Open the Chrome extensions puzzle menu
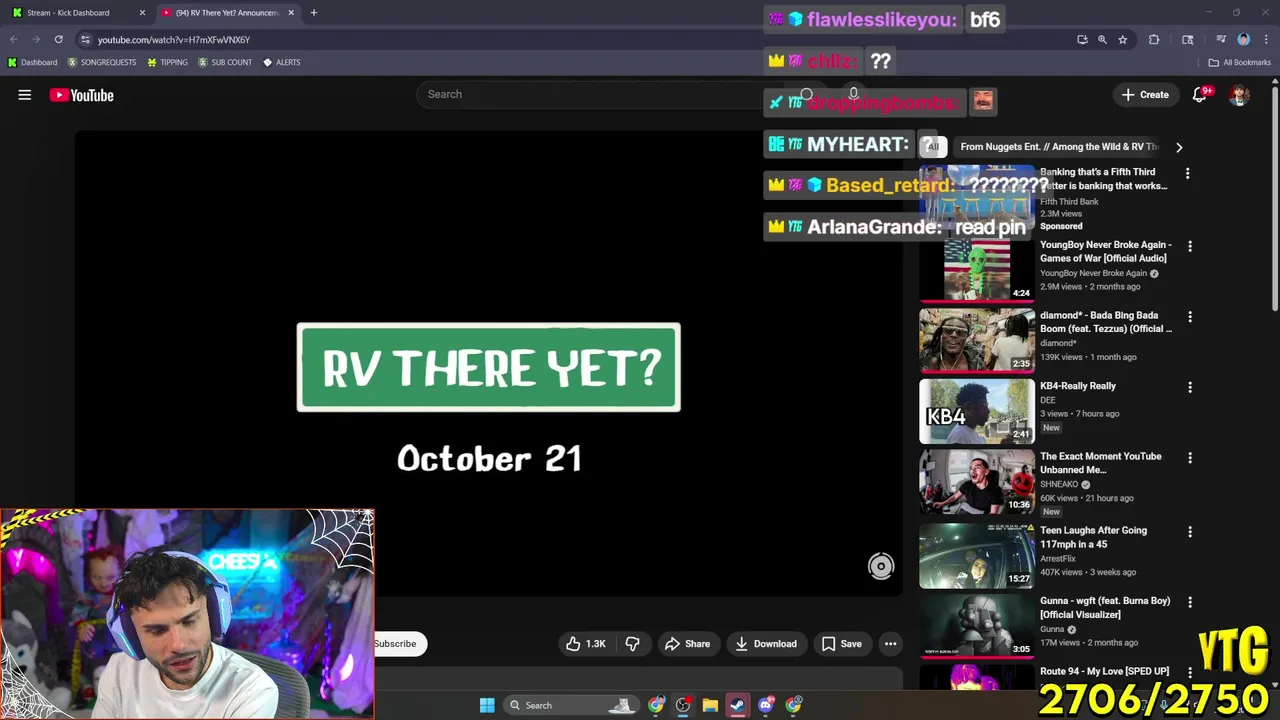The height and width of the screenshot is (720, 1280). (1154, 39)
